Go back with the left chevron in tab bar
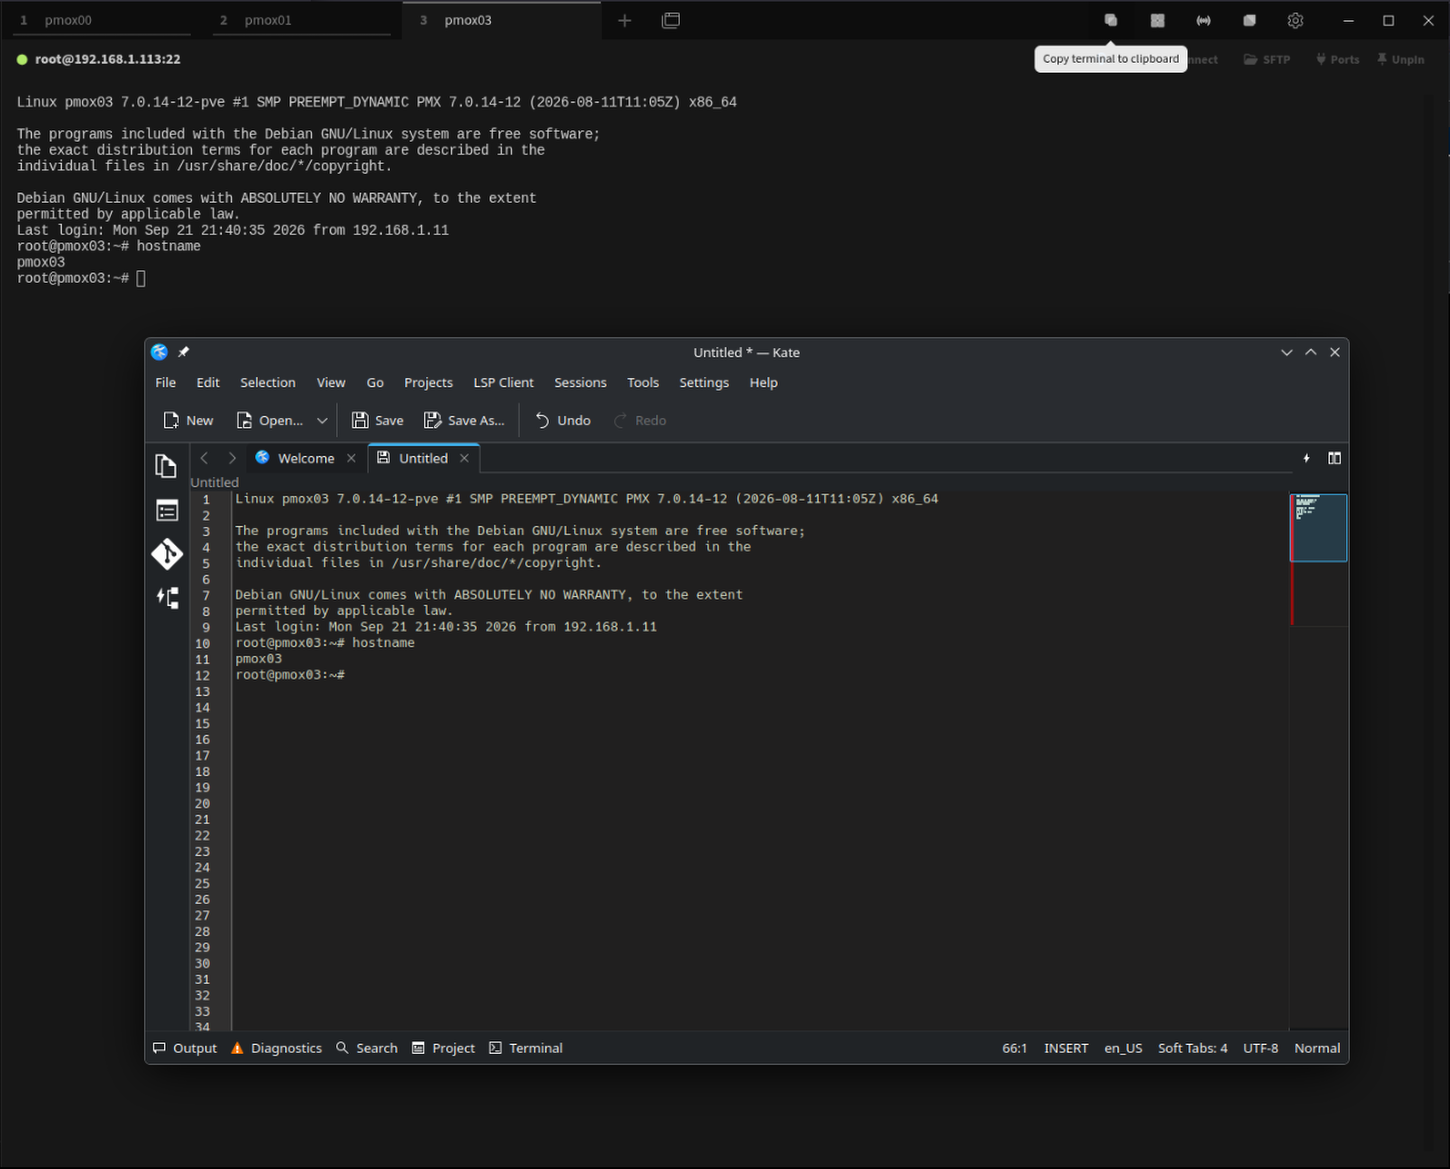 click(204, 458)
